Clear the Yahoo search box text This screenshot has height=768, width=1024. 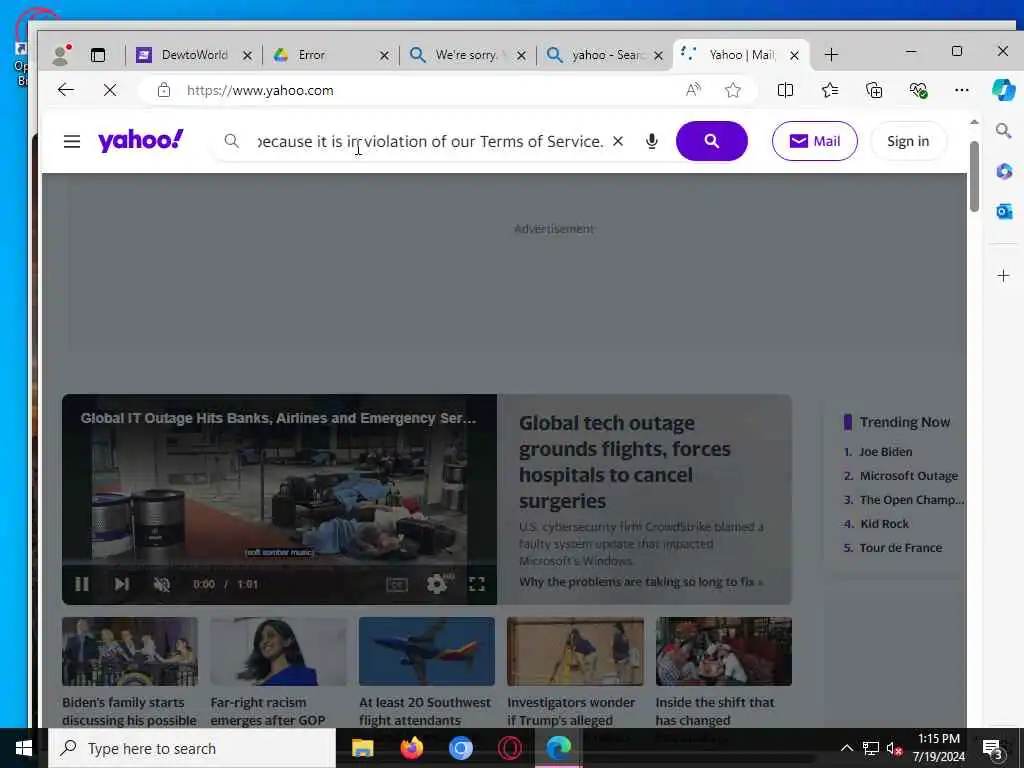pos(618,141)
